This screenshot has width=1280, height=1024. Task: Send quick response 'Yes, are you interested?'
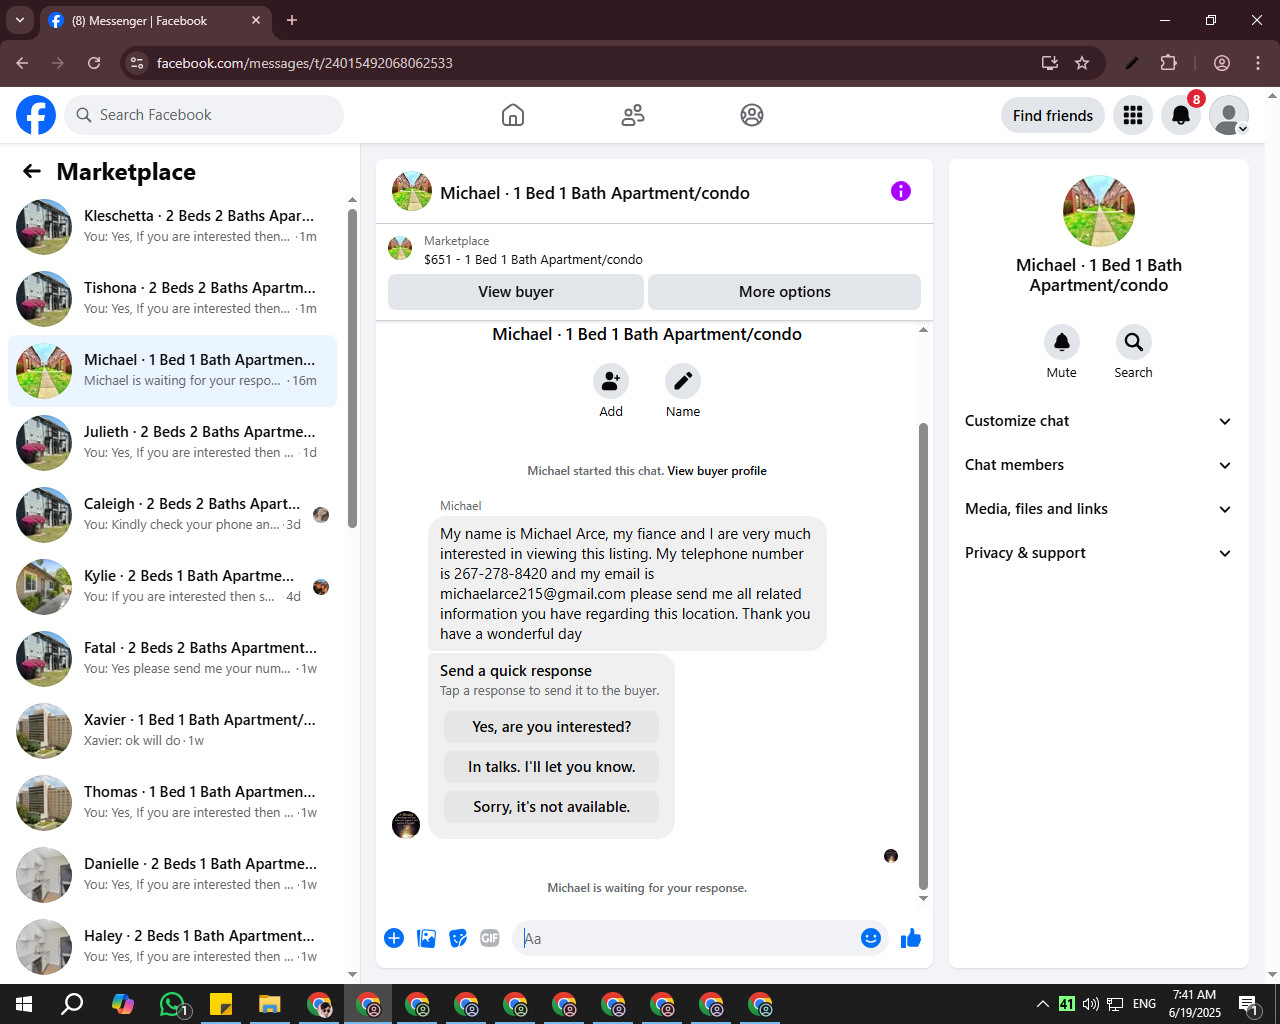coord(552,727)
